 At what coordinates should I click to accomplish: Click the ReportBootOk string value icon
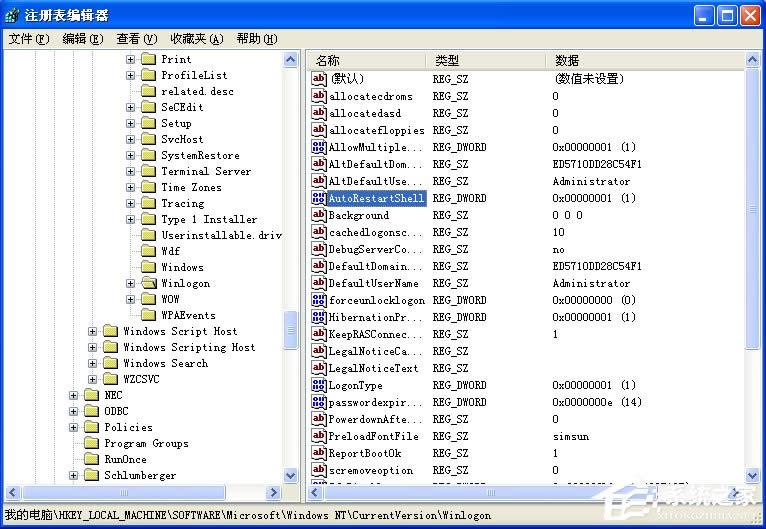(319, 453)
